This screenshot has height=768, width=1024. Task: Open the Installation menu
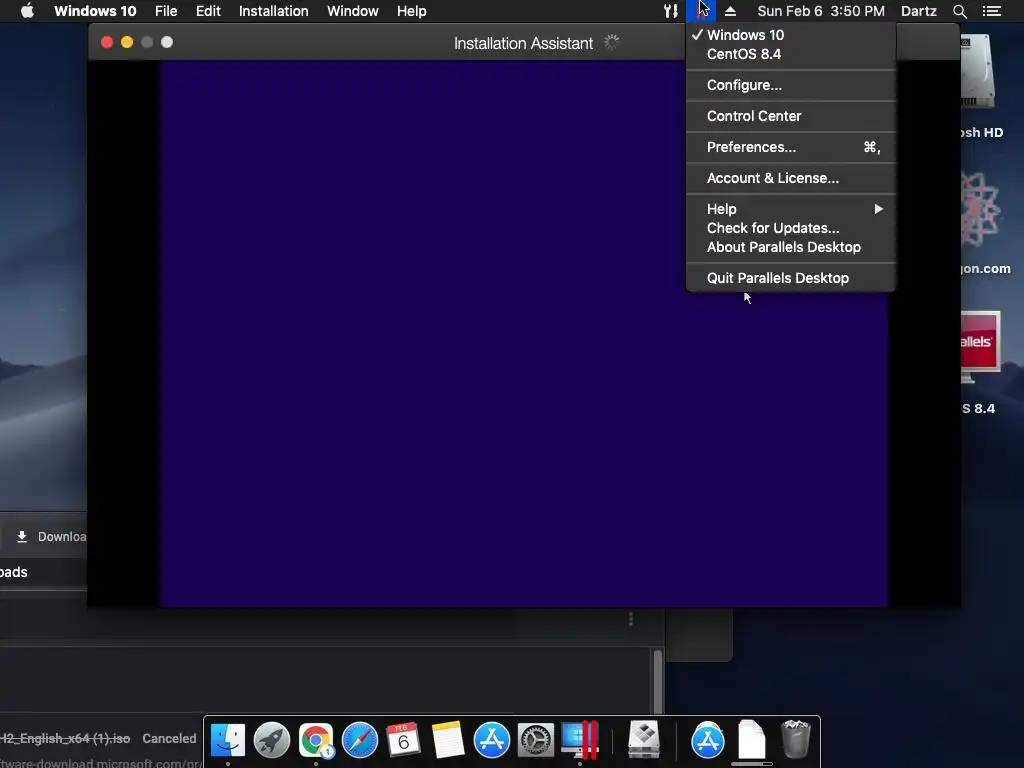click(273, 11)
